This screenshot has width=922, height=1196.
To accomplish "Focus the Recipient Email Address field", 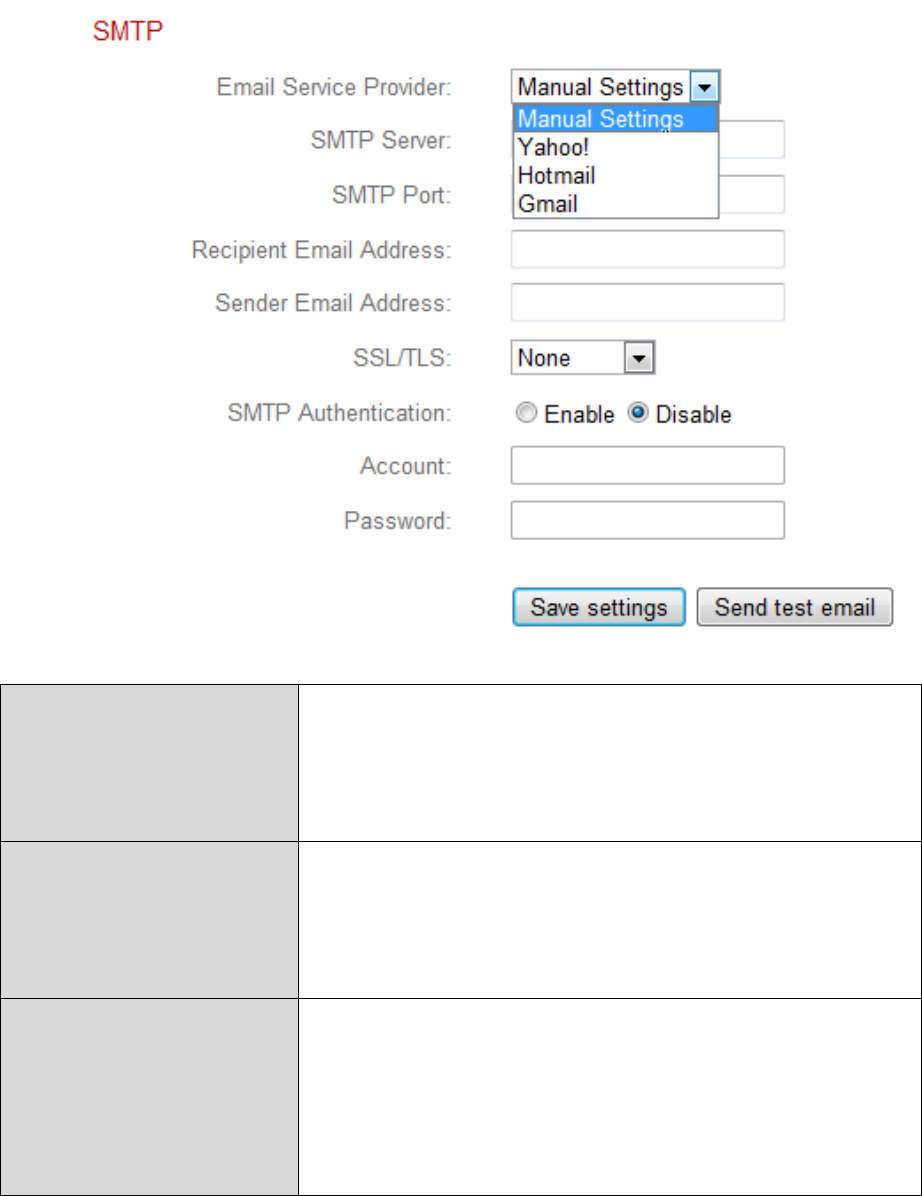I will point(647,250).
